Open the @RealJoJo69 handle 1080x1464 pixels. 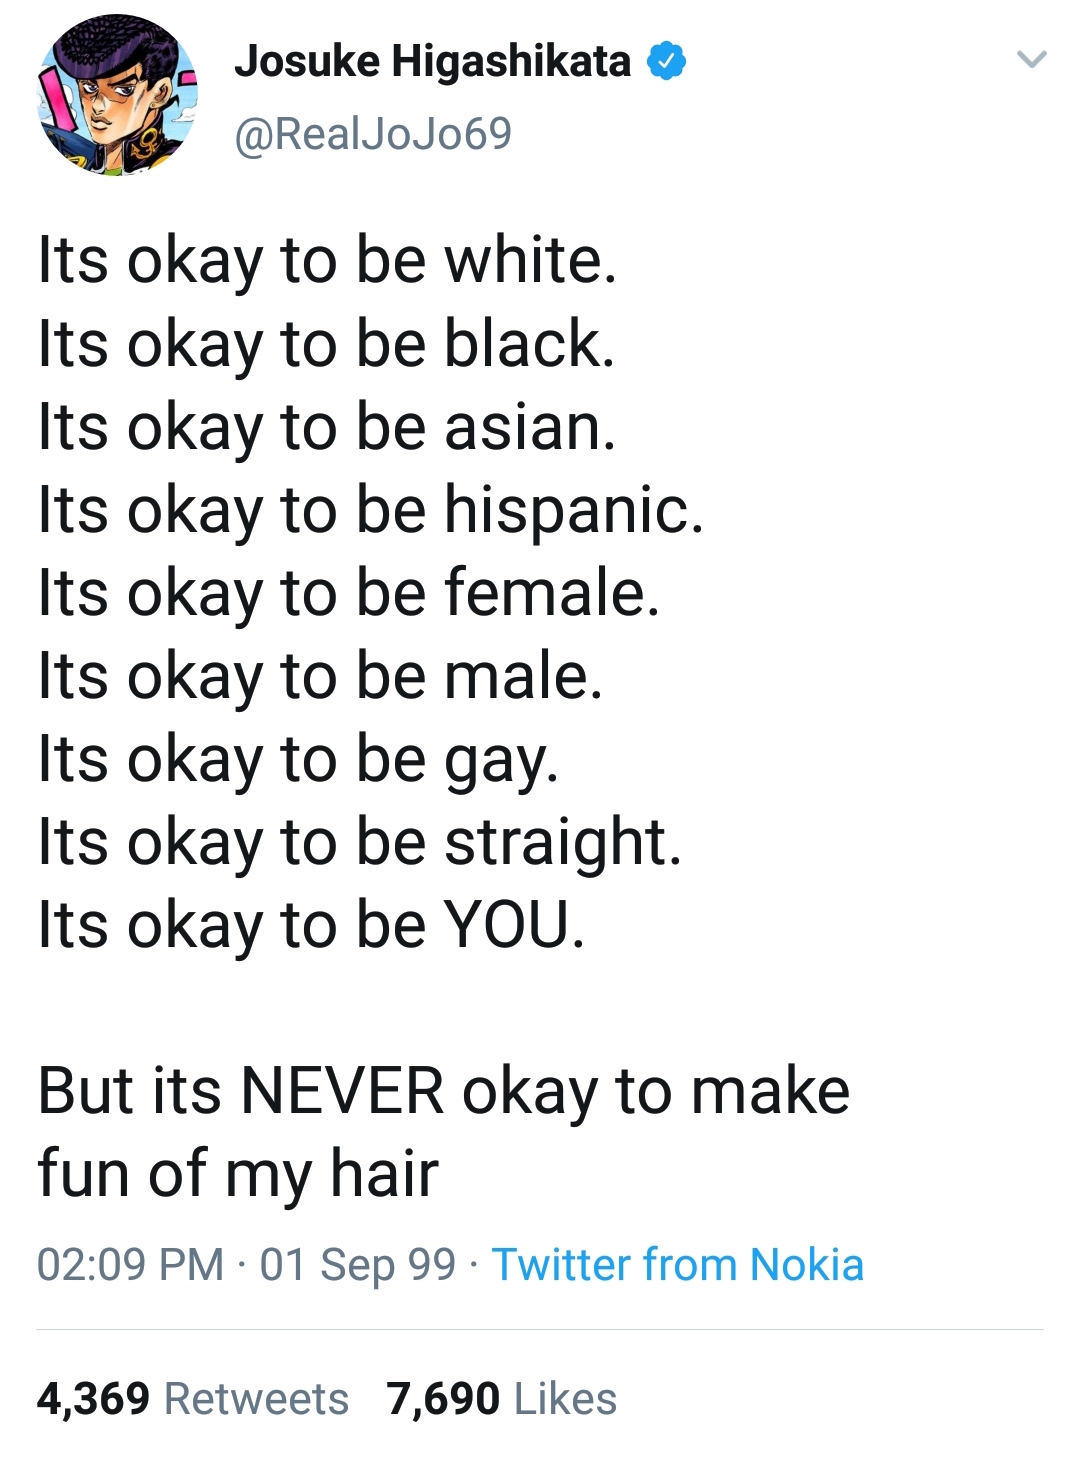372,134
